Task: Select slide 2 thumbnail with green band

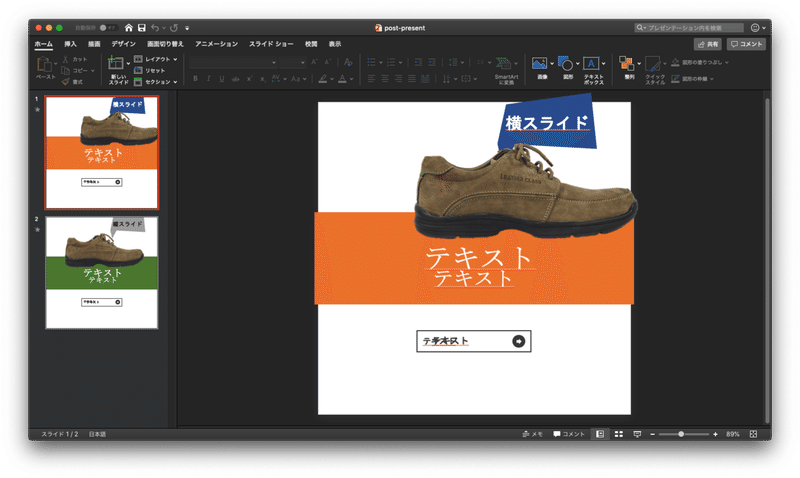Action: (102, 272)
